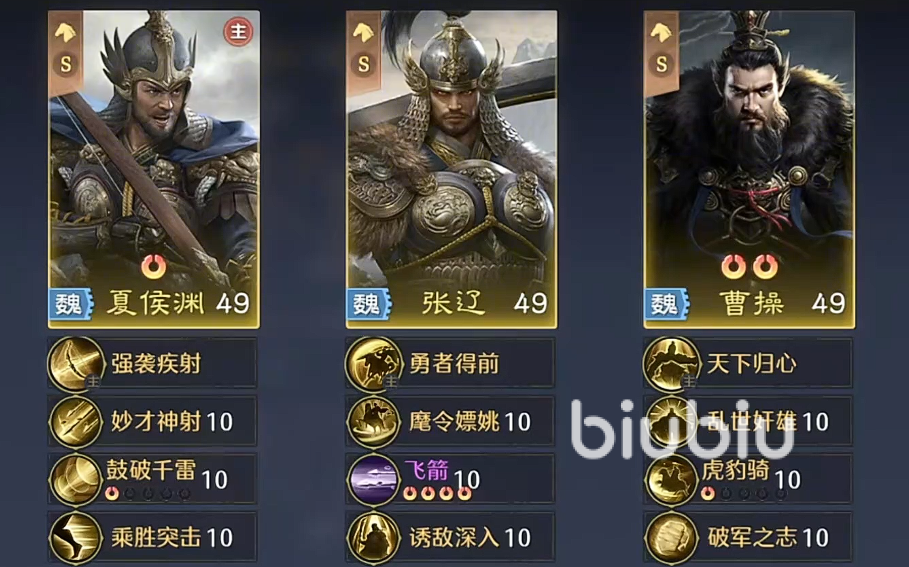Tap the 乘胜突击 lightning skill icon
This screenshot has height=567, width=909.
point(75,537)
